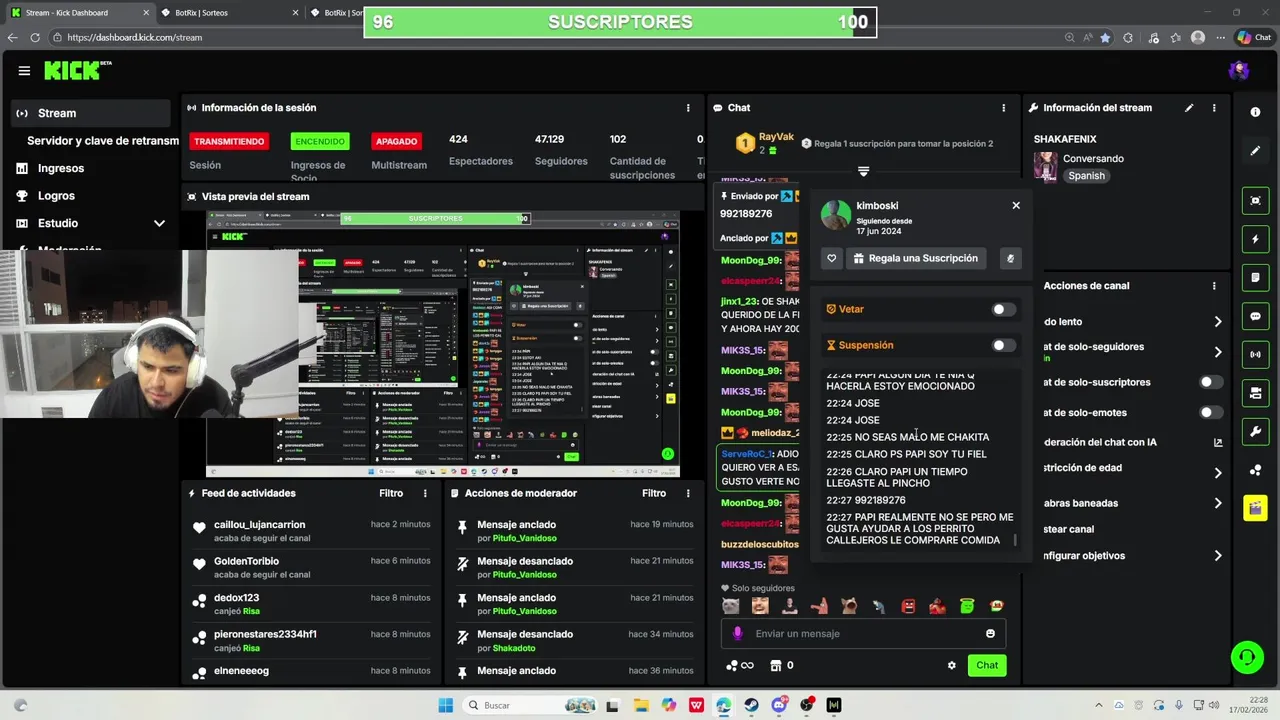1280x720 pixels.
Task: Open the Información de la sesión options menu
Action: point(688,108)
